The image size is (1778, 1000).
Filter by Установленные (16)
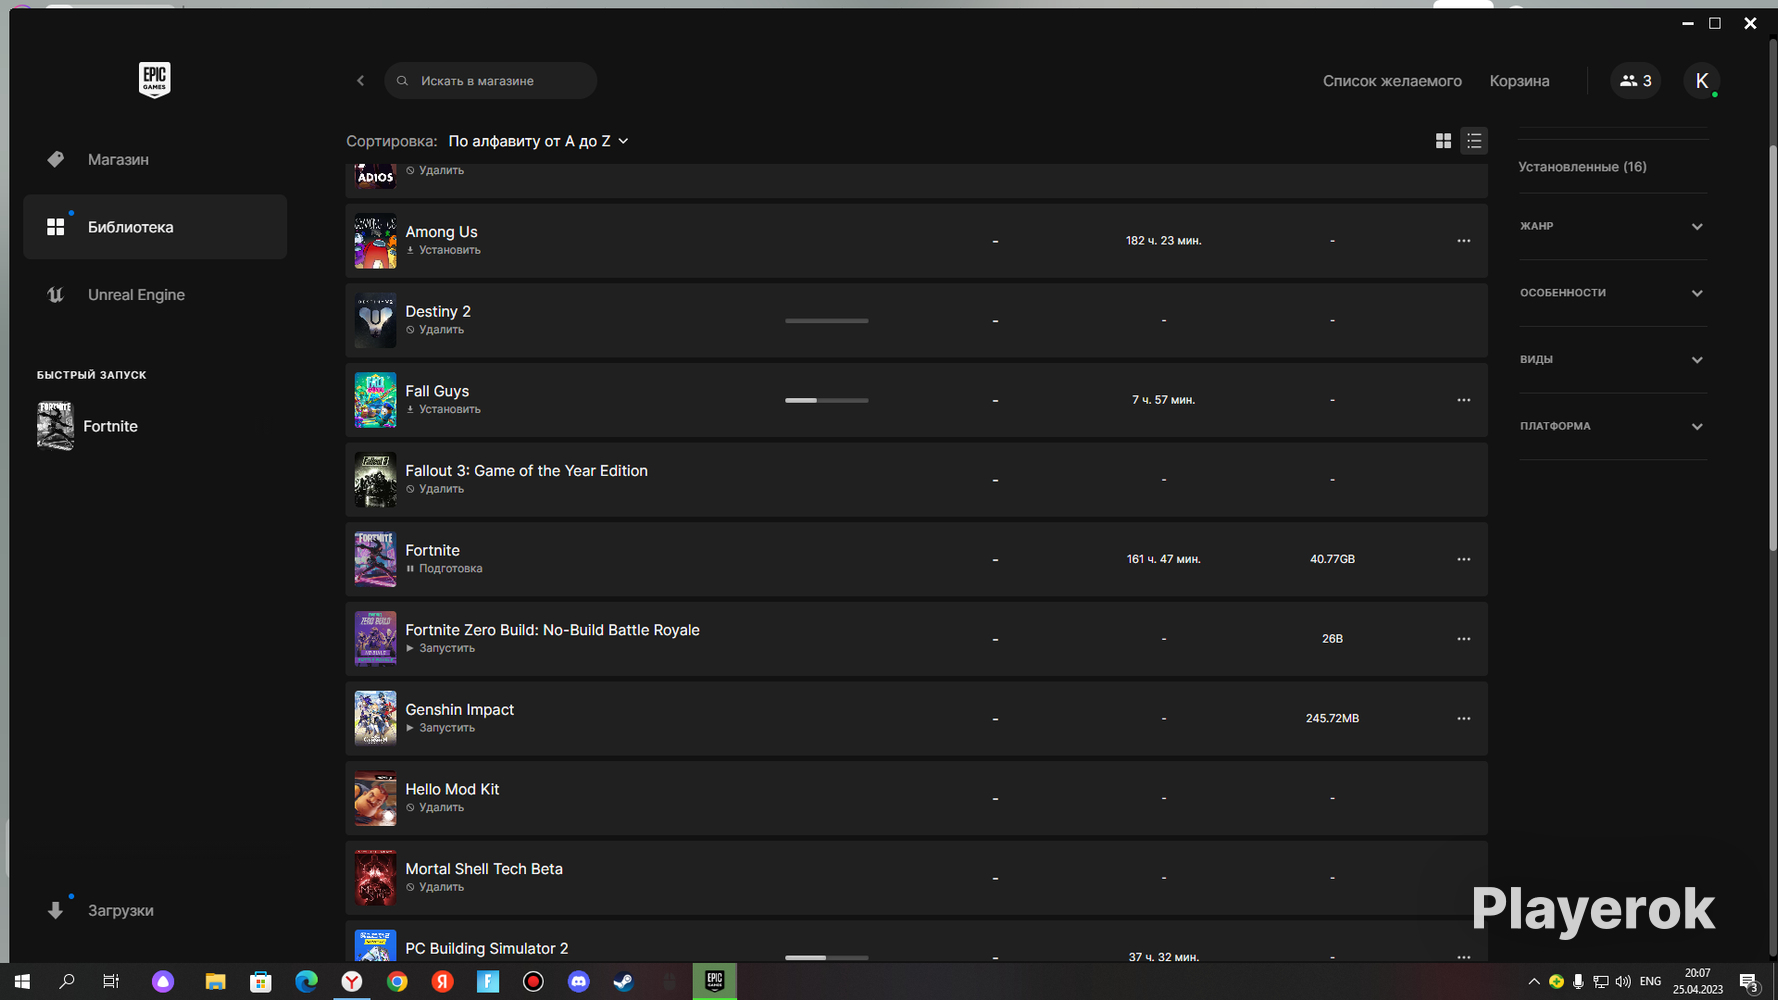pyautogui.click(x=1582, y=167)
